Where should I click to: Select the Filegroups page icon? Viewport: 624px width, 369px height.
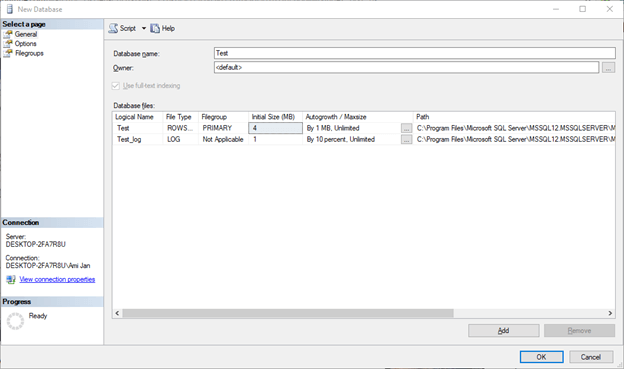(x=8, y=53)
